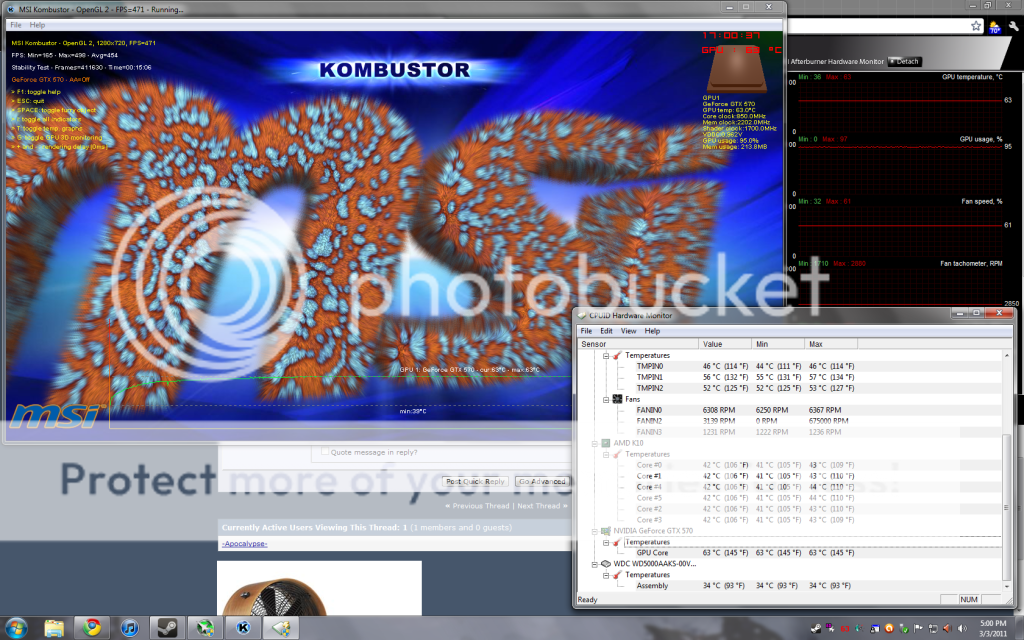Collapse the AMD K10 tree node
Screen dimensions: 1024x640
tap(595, 443)
